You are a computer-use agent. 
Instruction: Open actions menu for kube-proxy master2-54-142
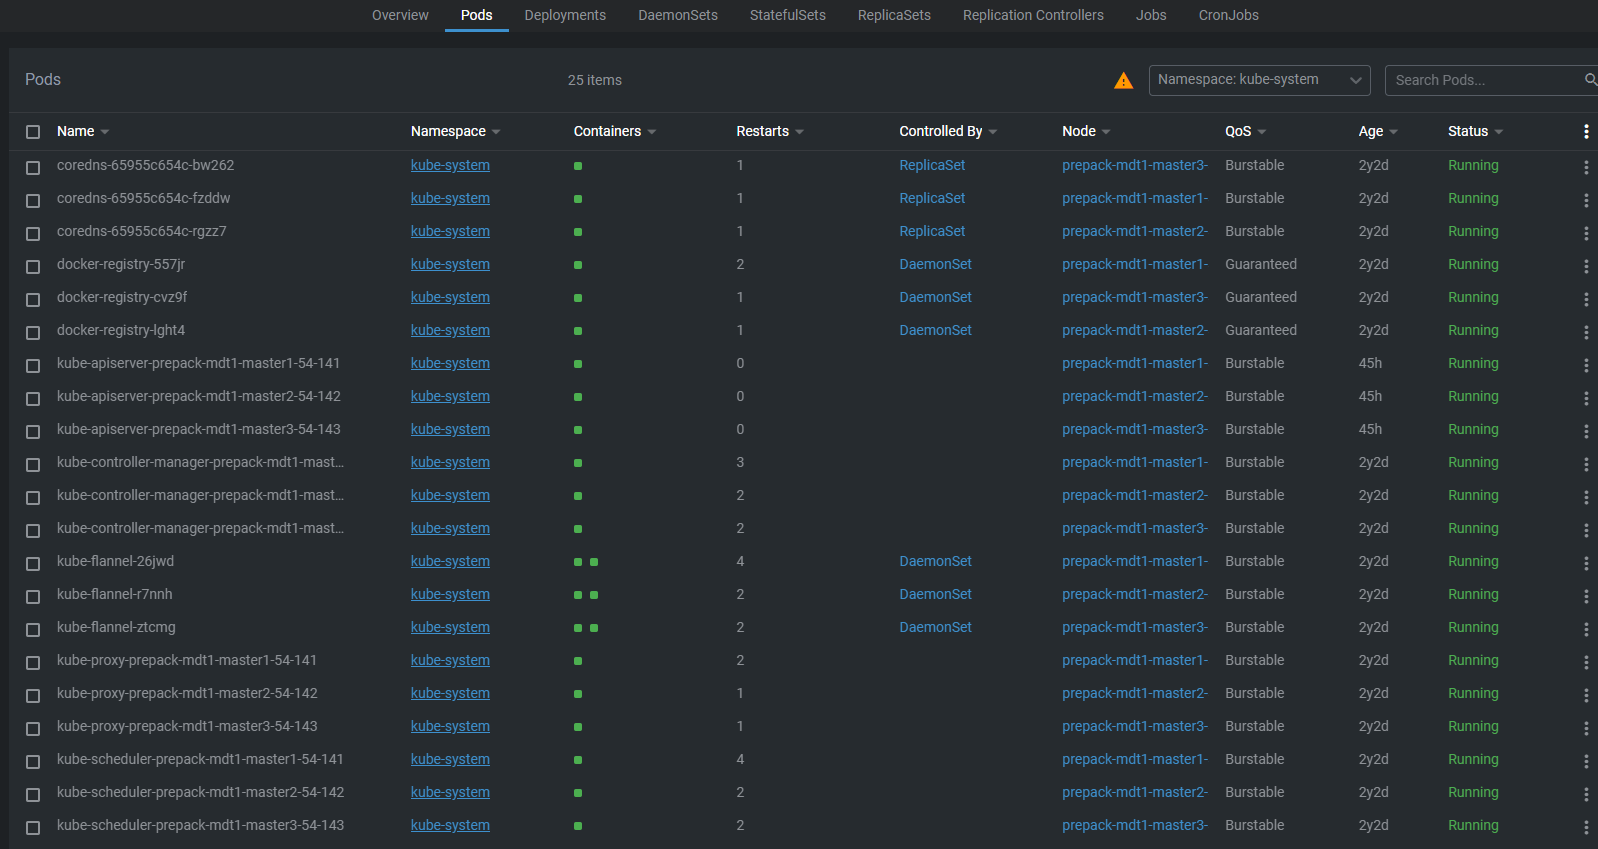(1586, 695)
